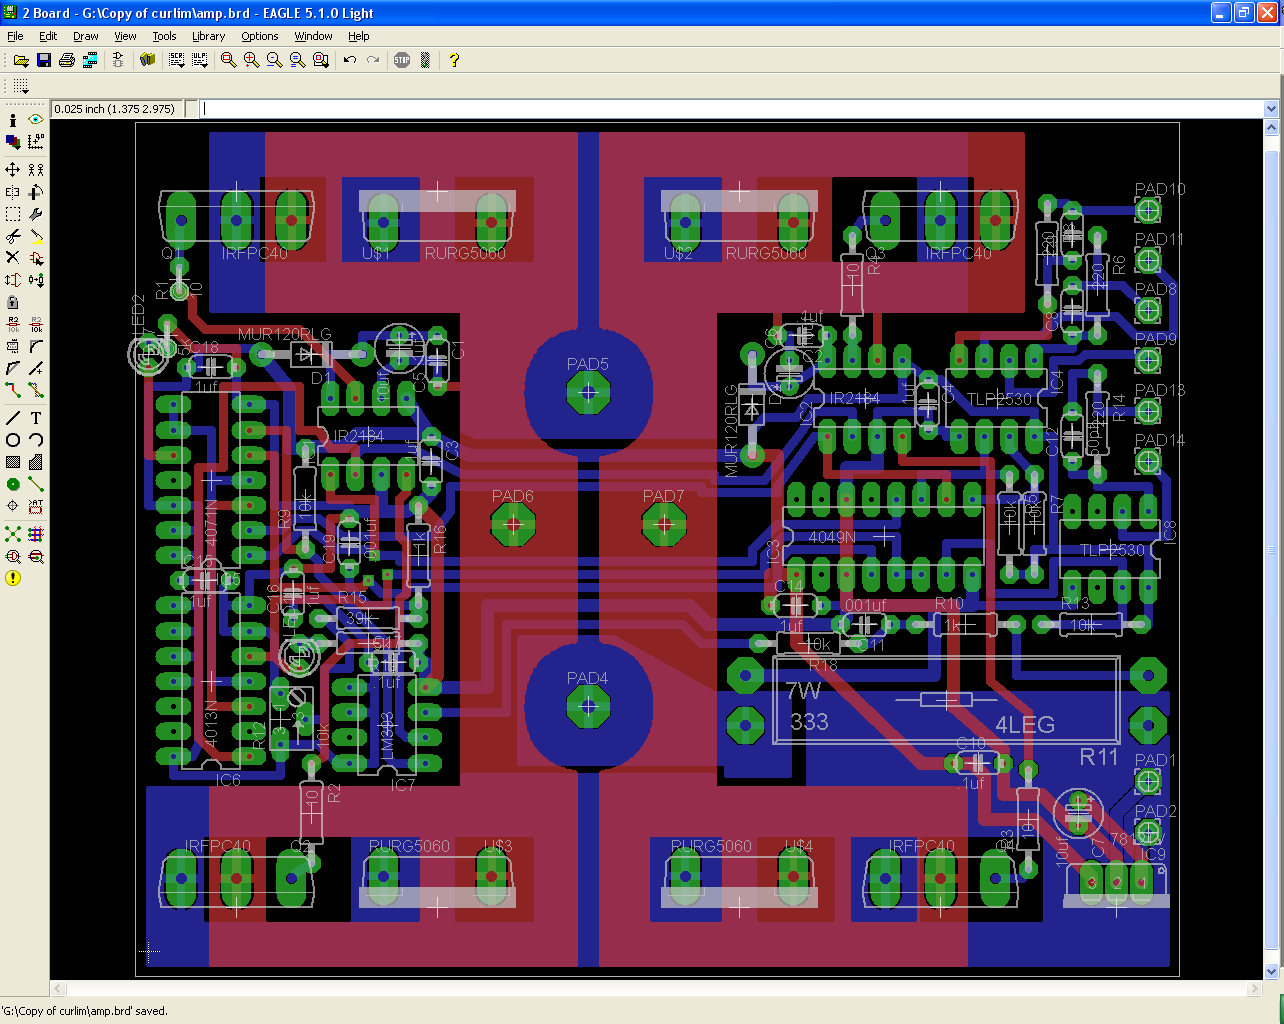The width and height of the screenshot is (1284, 1024).
Task: Click the Go traffic light icon
Action: (425, 60)
